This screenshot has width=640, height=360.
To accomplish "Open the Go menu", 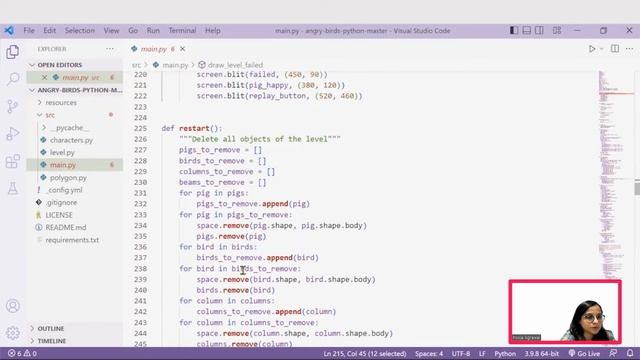I will pyautogui.click(x=133, y=31).
